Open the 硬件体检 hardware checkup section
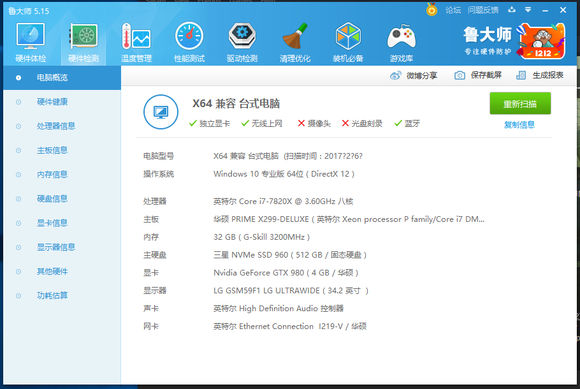Viewport: 580px width, 389px height. pyautogui.click(x=31, y=42)
